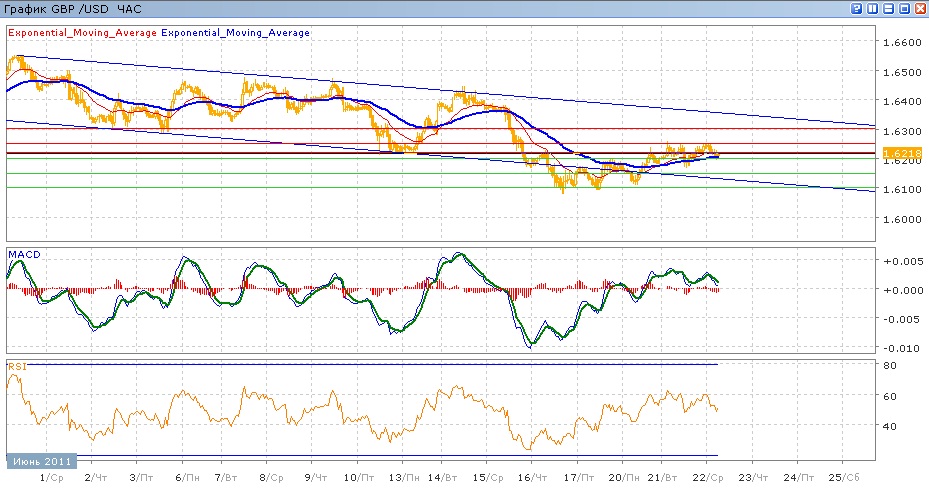Image resolution: width=929 pixels, height=489 pixels.
Task: Click the 25/Сб date on time axis
Action: pyautogui.click(x=844, y=478)
